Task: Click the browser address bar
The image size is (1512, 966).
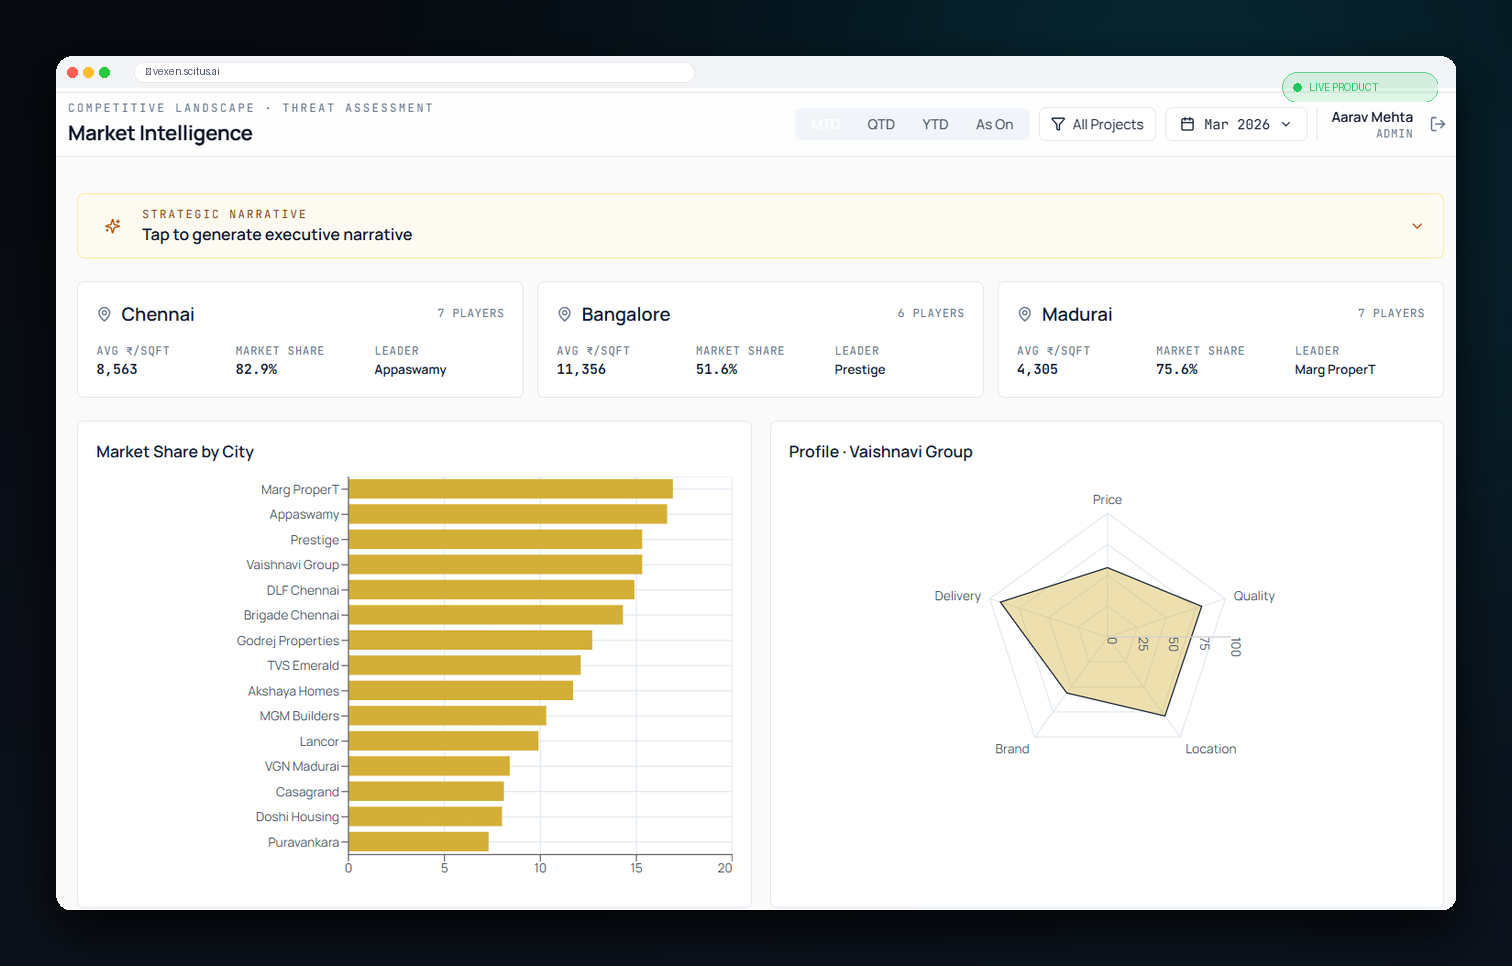Action: click(414, 72)
